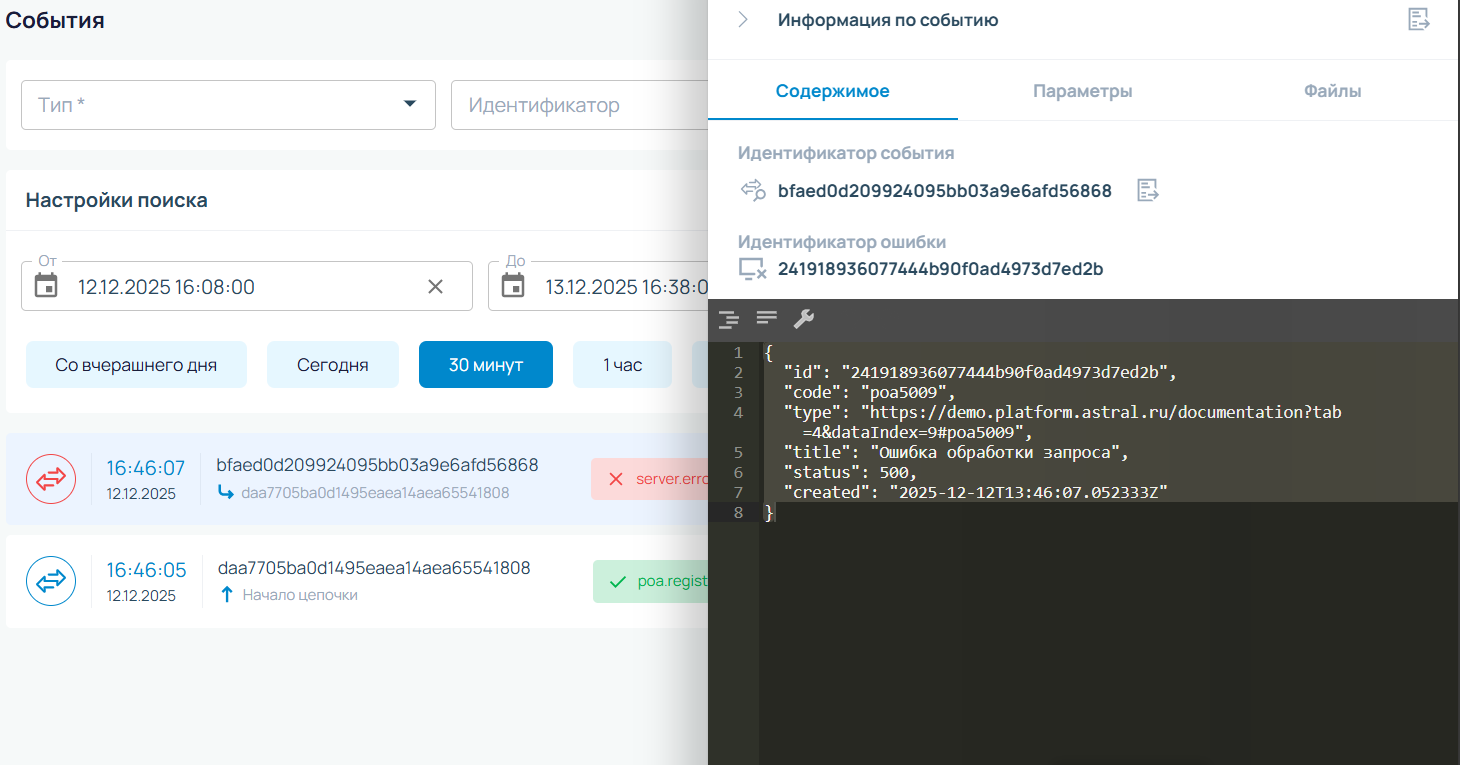Select the 1 час period button
Screen dimensions: 1460x765
(x=622, y=365)
